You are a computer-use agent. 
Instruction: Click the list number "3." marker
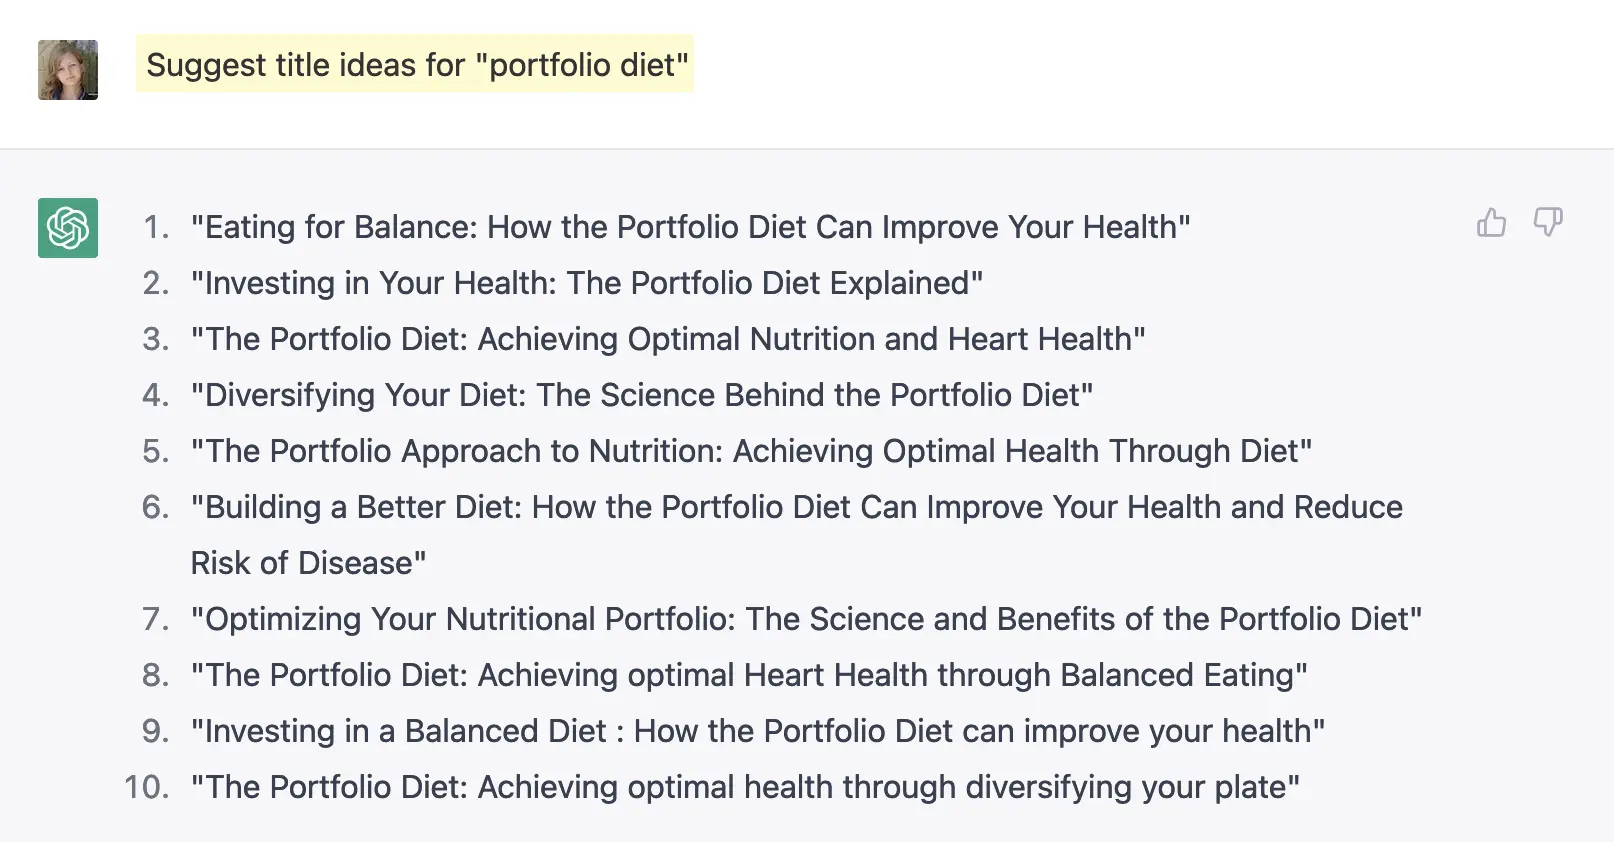tap(156, 339)
